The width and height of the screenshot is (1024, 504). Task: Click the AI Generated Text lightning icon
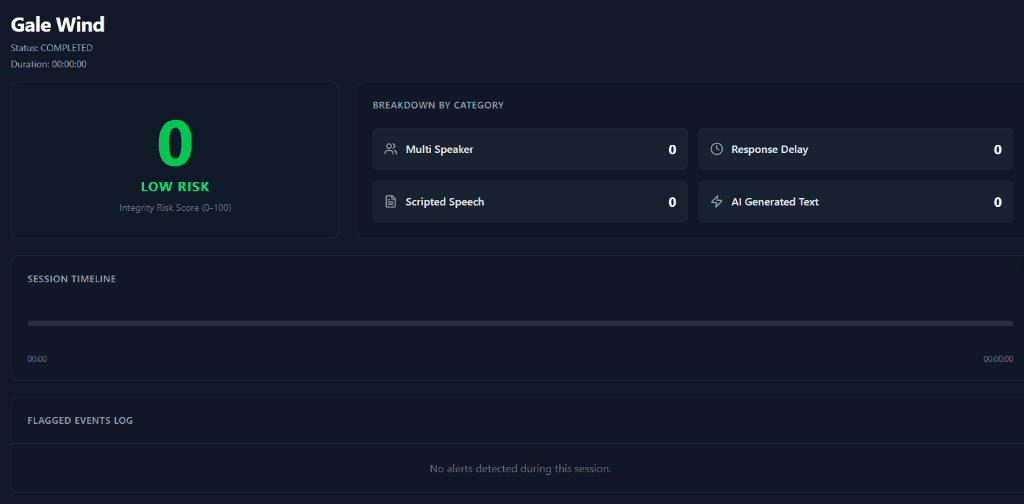[x=716, y=202]
